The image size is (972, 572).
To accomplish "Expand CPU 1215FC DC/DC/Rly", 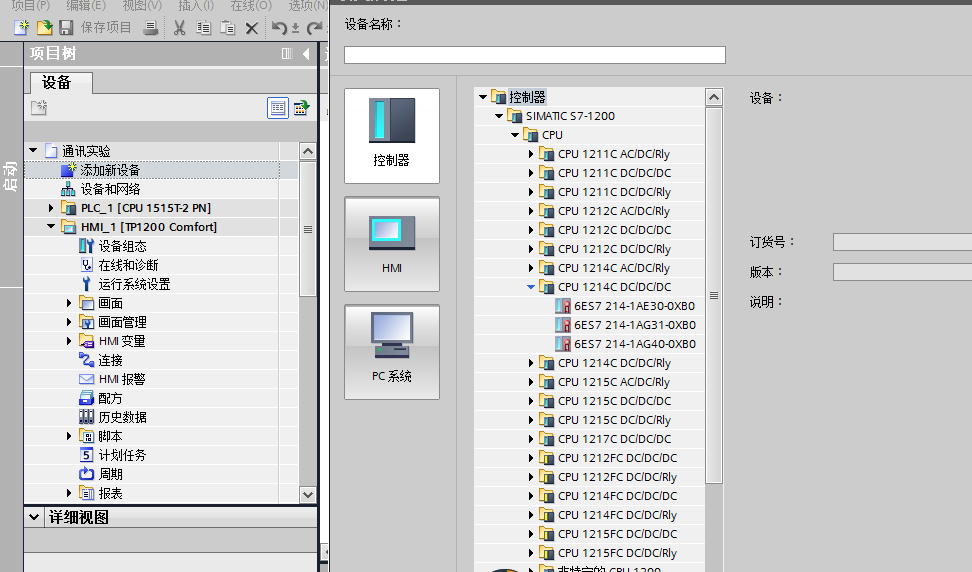I will (x=531, y=553).
